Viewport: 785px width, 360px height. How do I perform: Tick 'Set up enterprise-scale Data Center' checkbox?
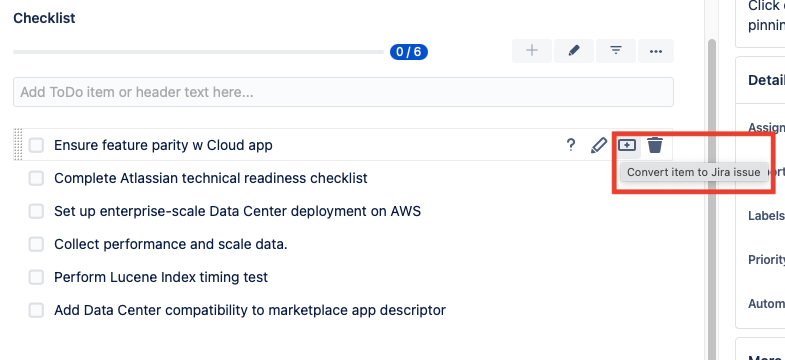coord(36,211)
